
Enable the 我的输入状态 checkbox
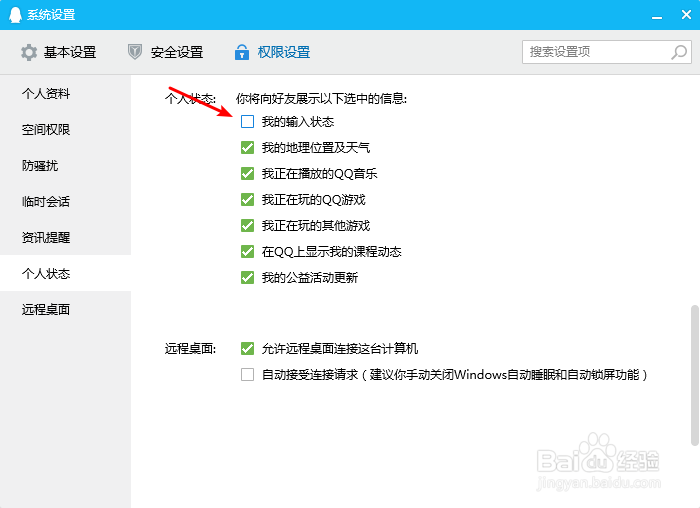[x=247, y=121]
